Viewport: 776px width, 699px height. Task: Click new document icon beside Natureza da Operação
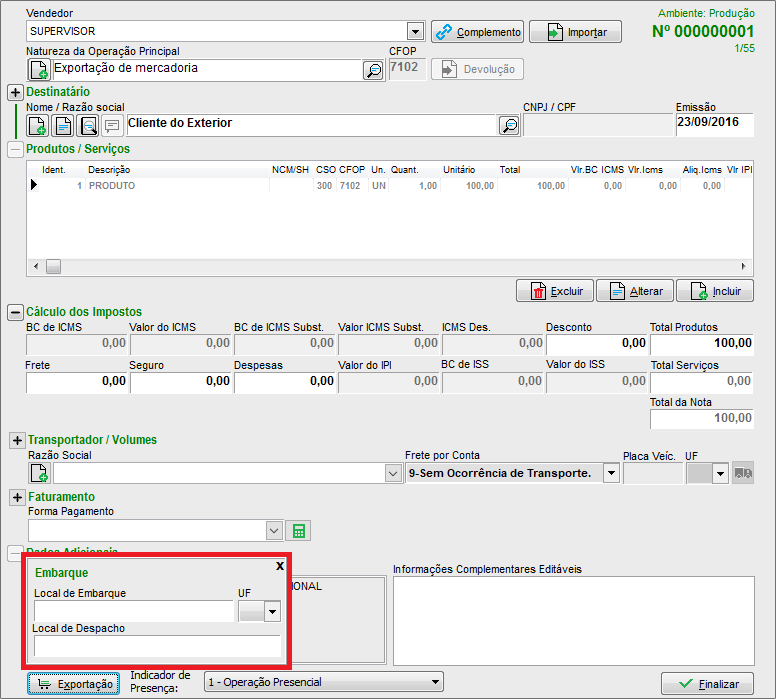pos(38,70)
